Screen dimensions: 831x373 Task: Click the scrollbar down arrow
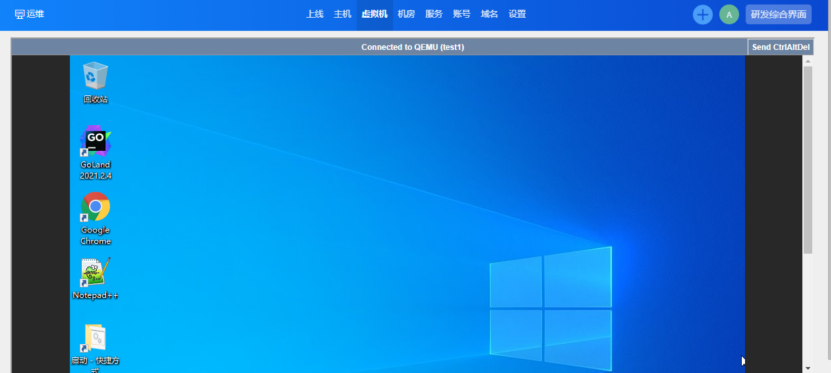(808, 368)
